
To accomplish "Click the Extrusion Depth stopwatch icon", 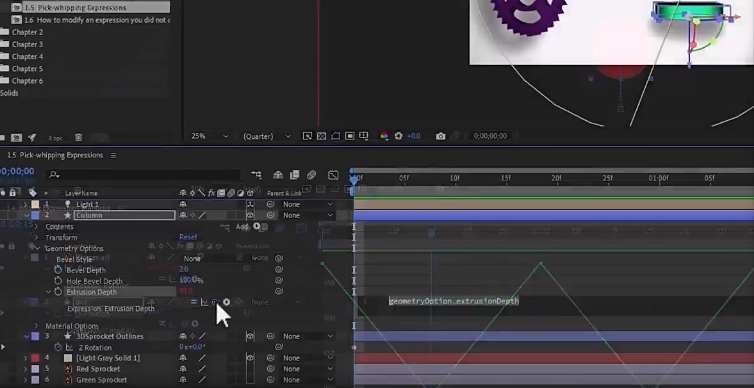I will coord(58,292).
